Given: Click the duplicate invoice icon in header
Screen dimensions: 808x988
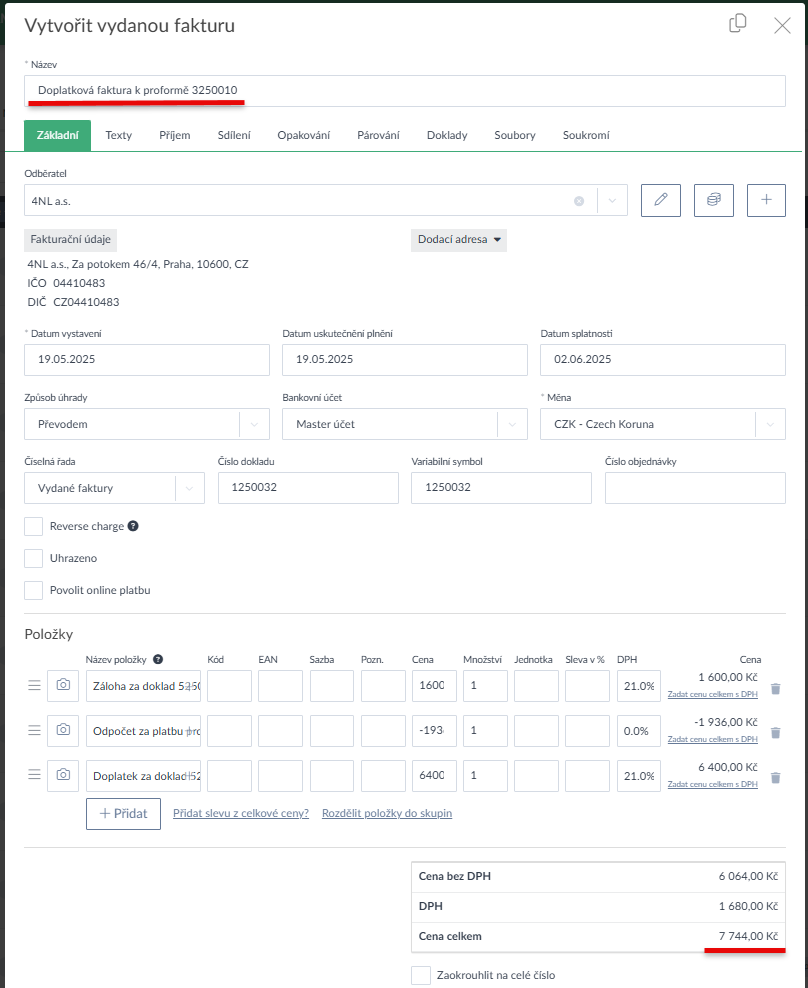Looking at the screenshot, I should [738, 24].
